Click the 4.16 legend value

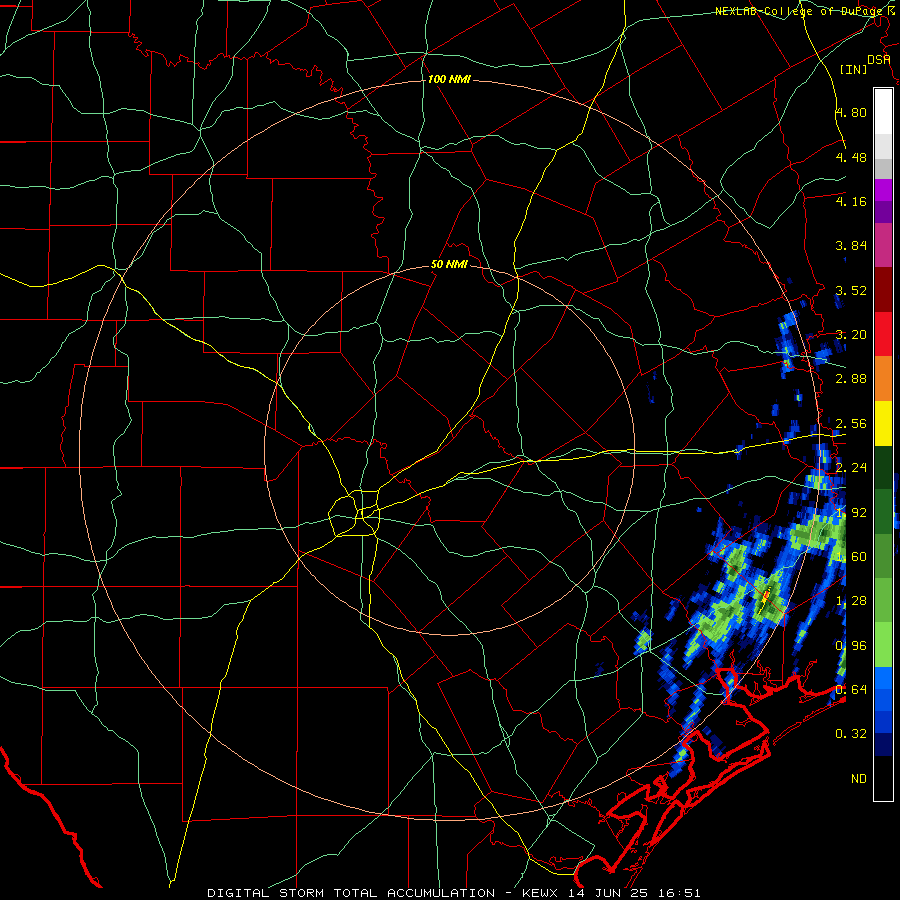click(x=851, y=201)
